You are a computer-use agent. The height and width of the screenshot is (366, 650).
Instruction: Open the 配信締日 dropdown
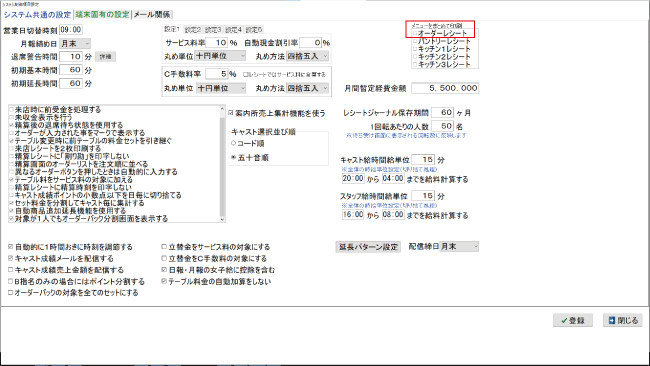click(x=459, y=247)
